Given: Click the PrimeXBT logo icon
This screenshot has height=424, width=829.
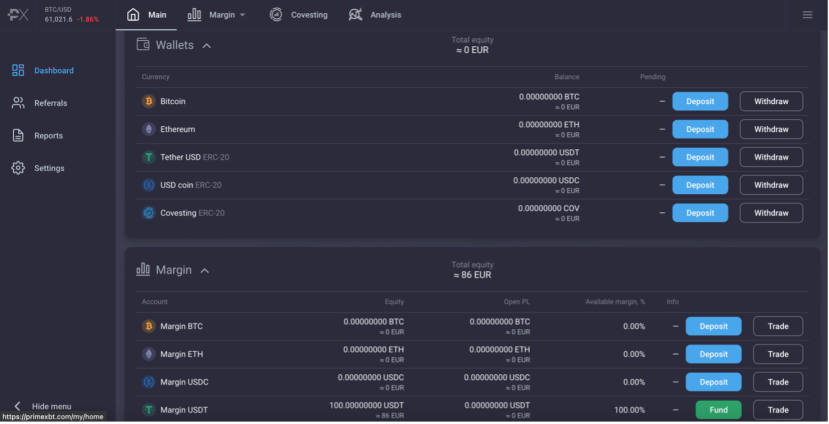Looking at the screenshot, I should 18,15.
